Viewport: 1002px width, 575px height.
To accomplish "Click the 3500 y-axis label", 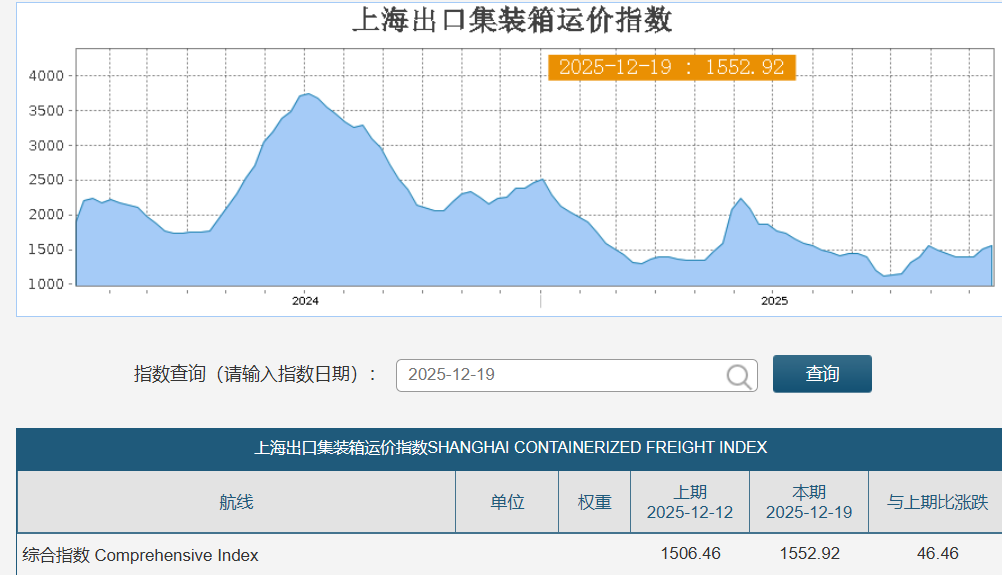I will click(x=47, y=111).
